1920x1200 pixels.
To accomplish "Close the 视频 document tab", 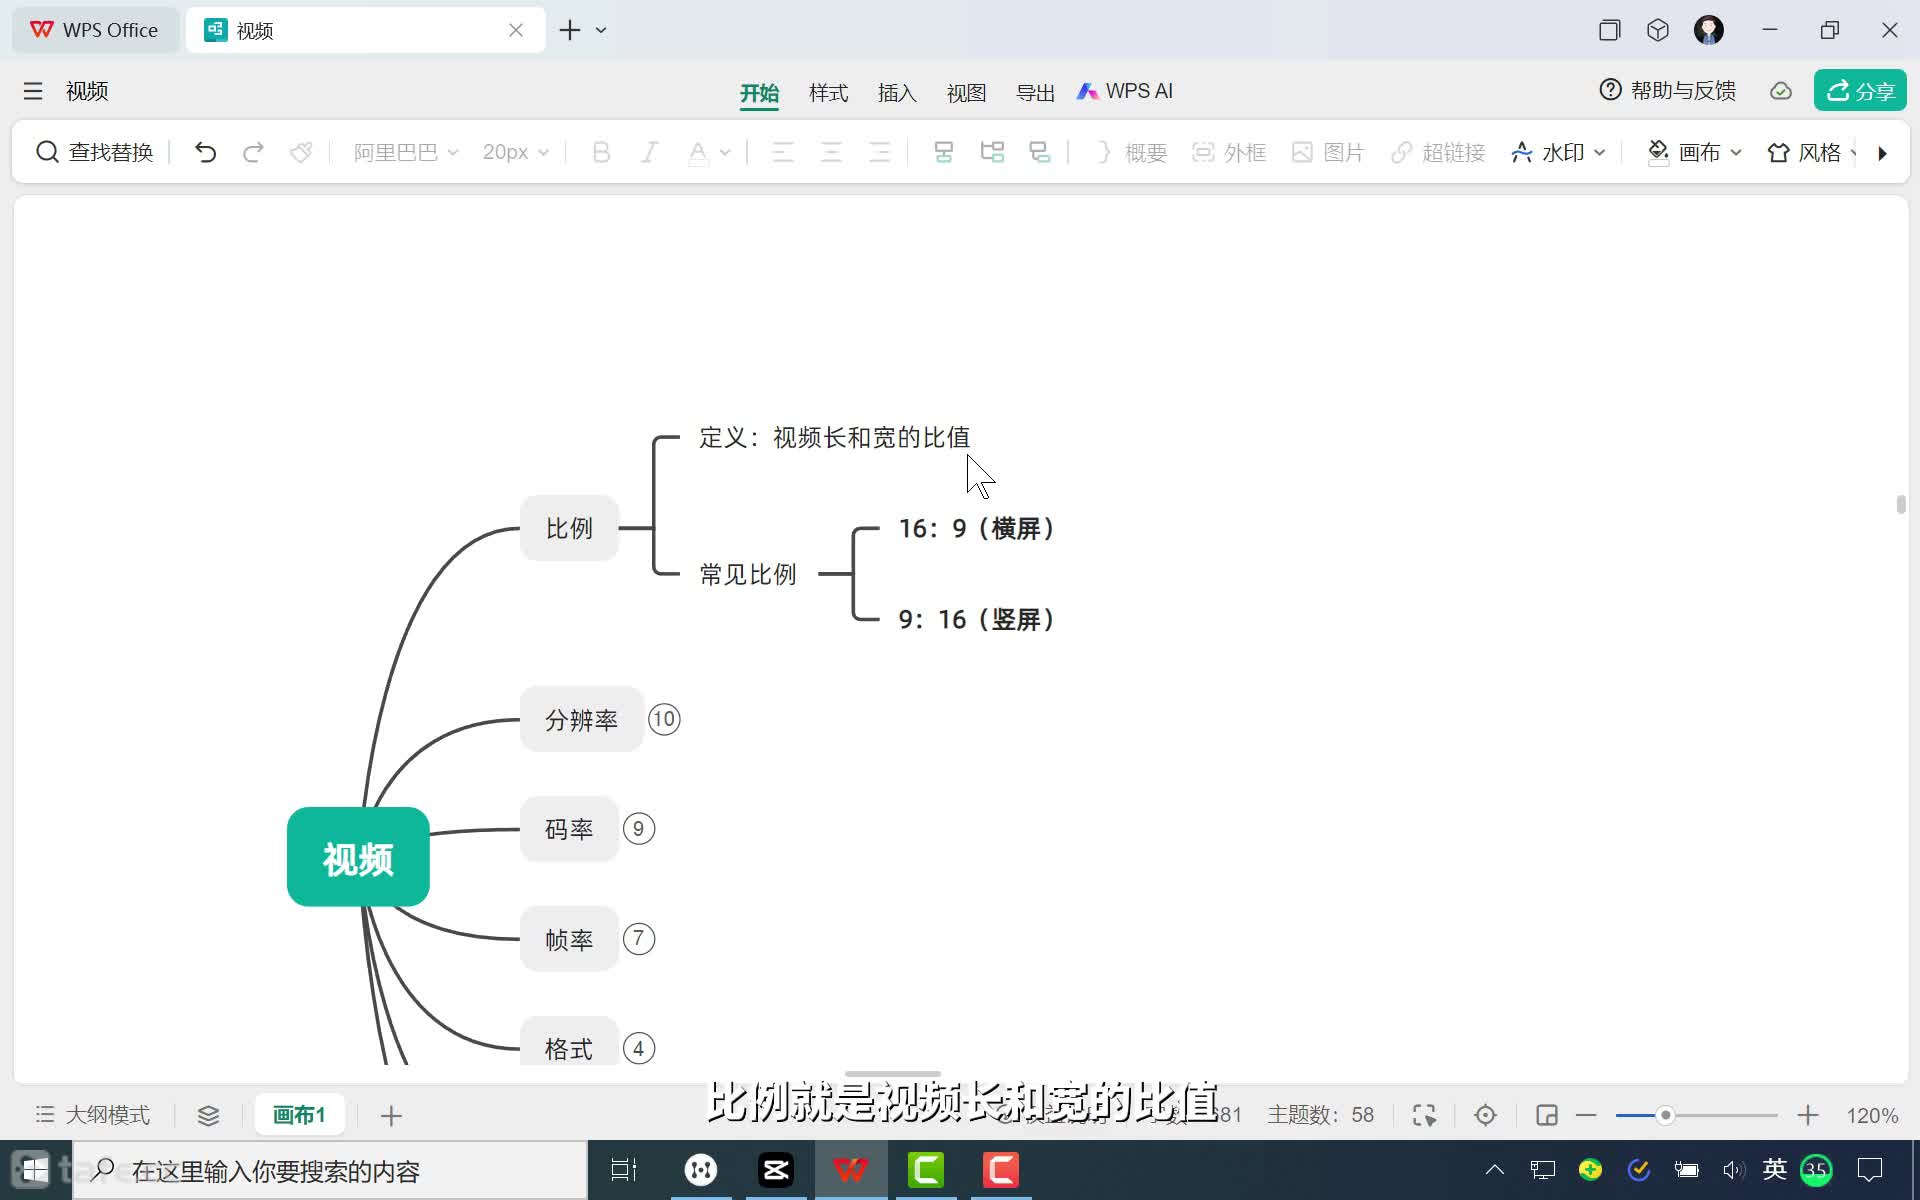I will [516, 30].
